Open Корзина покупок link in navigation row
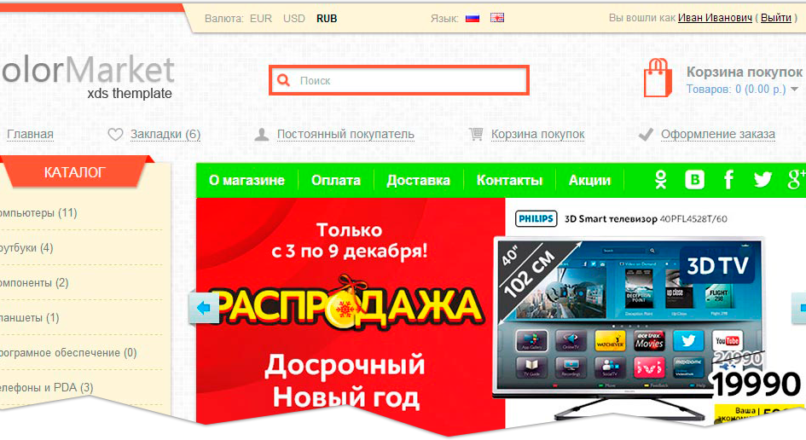This screenshot has height=440, width=806. 538,134
